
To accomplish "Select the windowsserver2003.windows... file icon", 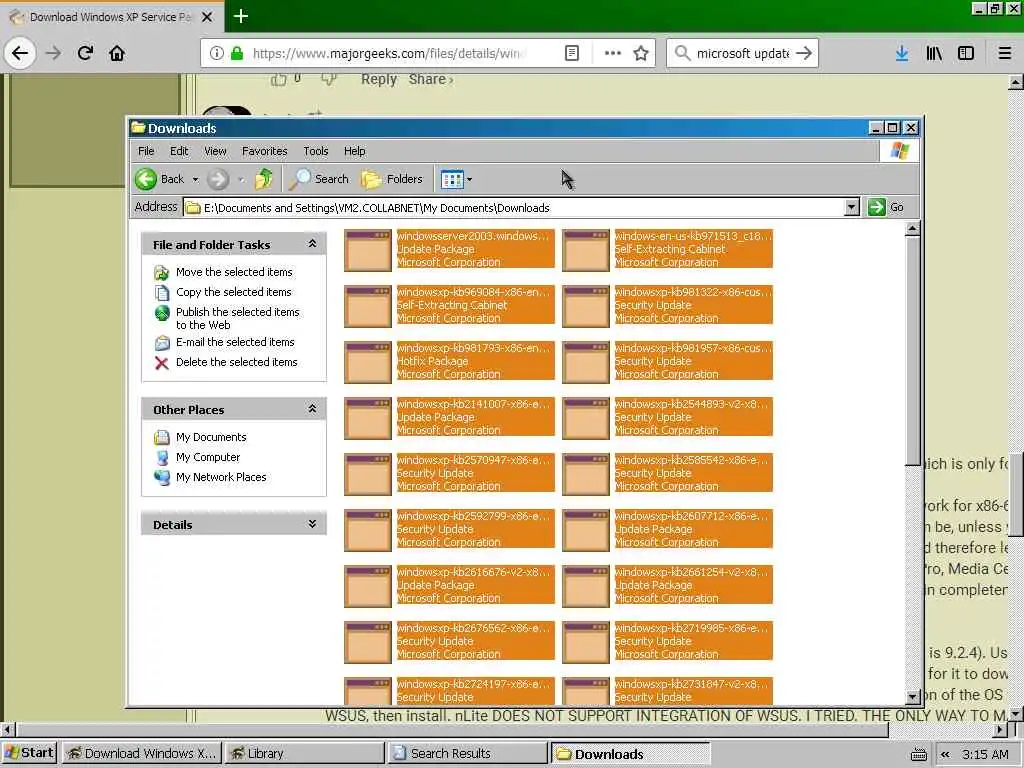I will [368, 250].
